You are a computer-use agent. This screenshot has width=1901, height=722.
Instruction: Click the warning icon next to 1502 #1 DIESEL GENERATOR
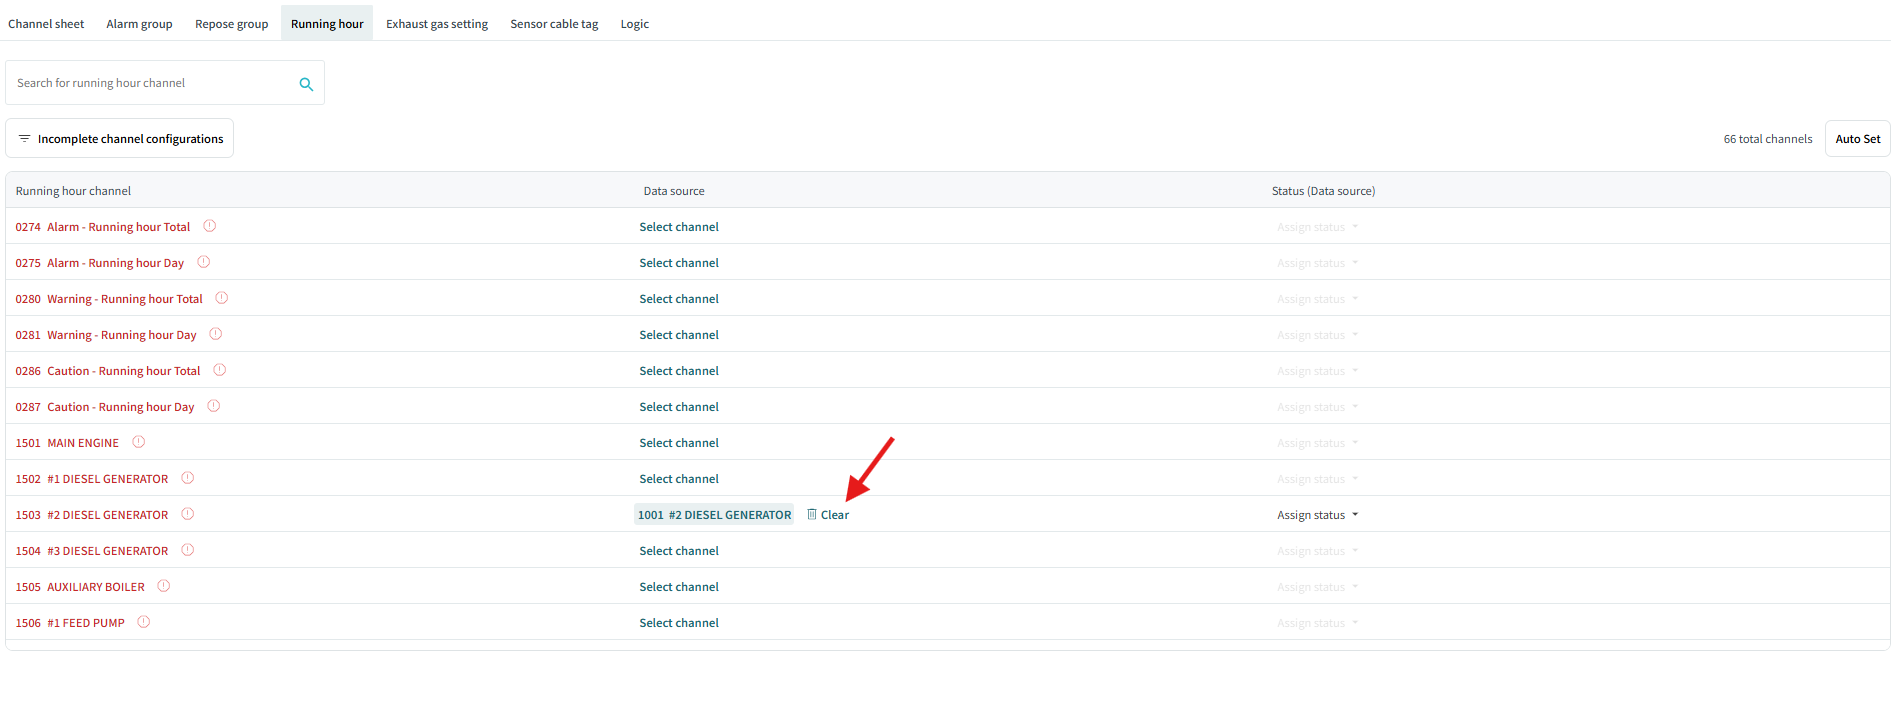click(x=187, y=478)
